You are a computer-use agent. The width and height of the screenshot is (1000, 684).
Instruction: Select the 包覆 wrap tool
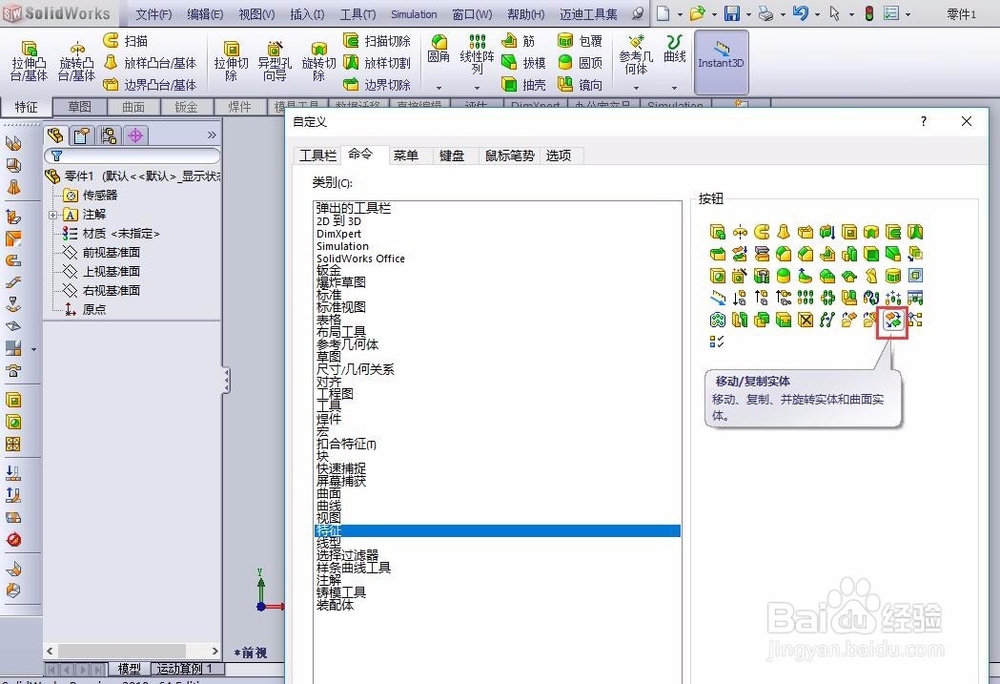(x=580, y=41)
